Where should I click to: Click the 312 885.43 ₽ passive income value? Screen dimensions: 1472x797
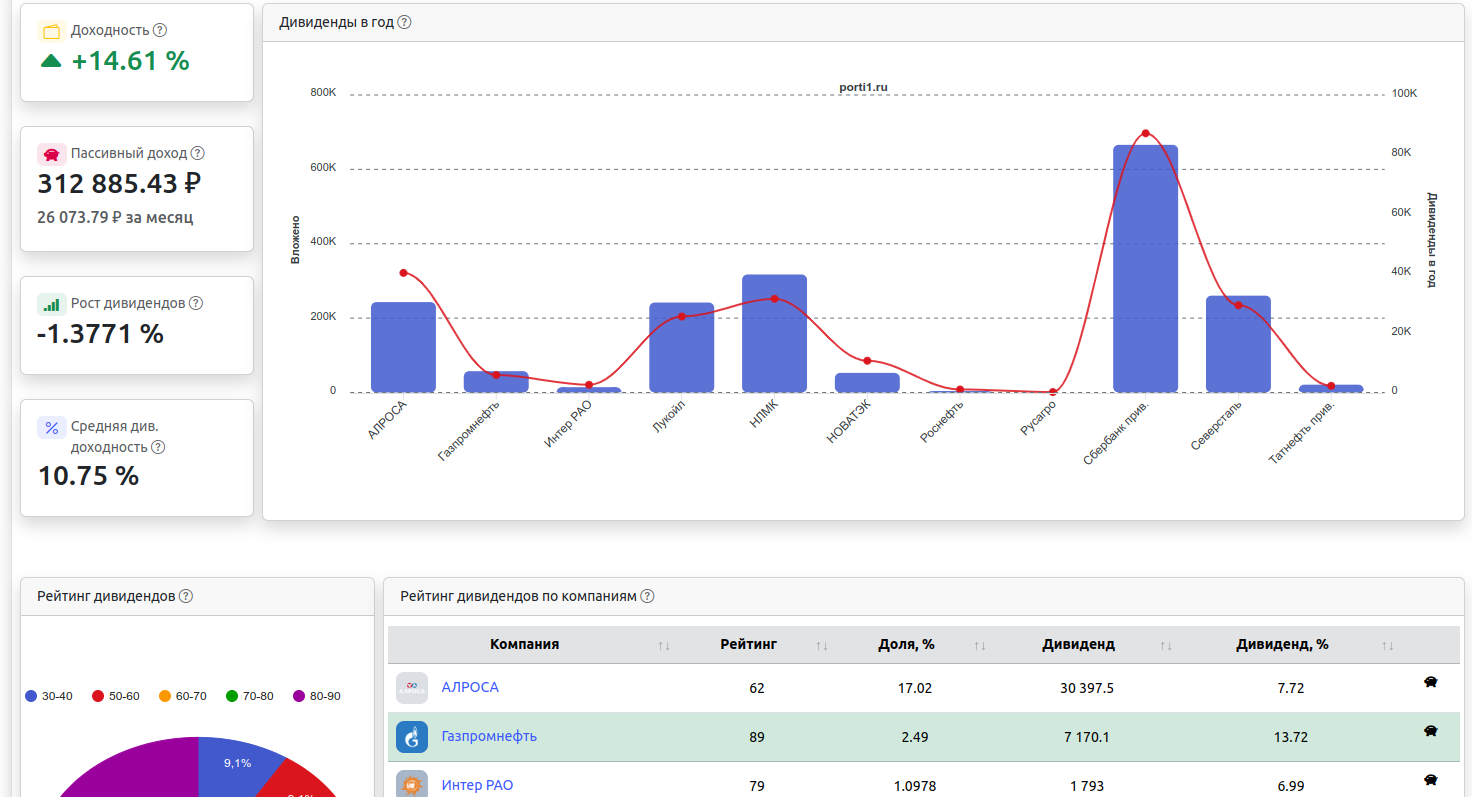120,184
